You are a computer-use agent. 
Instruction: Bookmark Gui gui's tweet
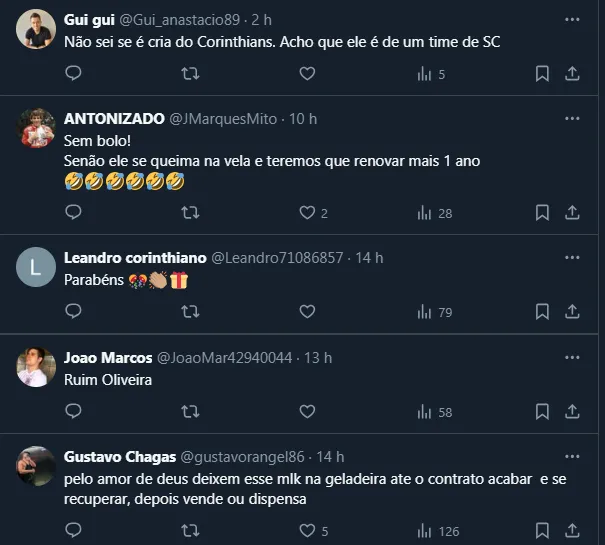tap(542, 73)
